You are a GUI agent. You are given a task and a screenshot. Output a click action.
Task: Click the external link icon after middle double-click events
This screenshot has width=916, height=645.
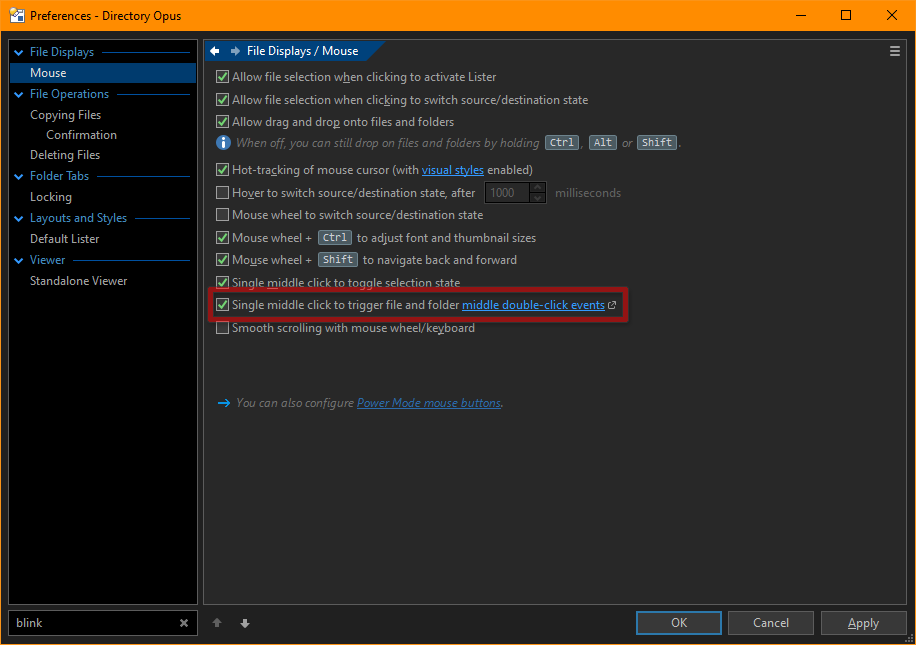pyautogui.click(x=612, y=305)
